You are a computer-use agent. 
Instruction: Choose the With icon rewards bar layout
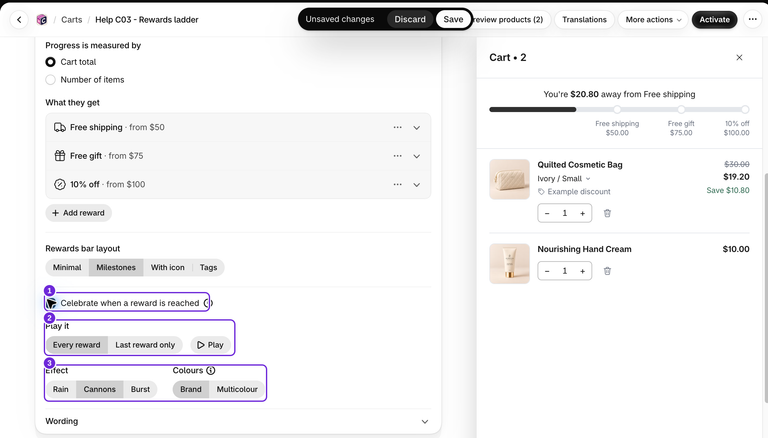pos(168,268)
